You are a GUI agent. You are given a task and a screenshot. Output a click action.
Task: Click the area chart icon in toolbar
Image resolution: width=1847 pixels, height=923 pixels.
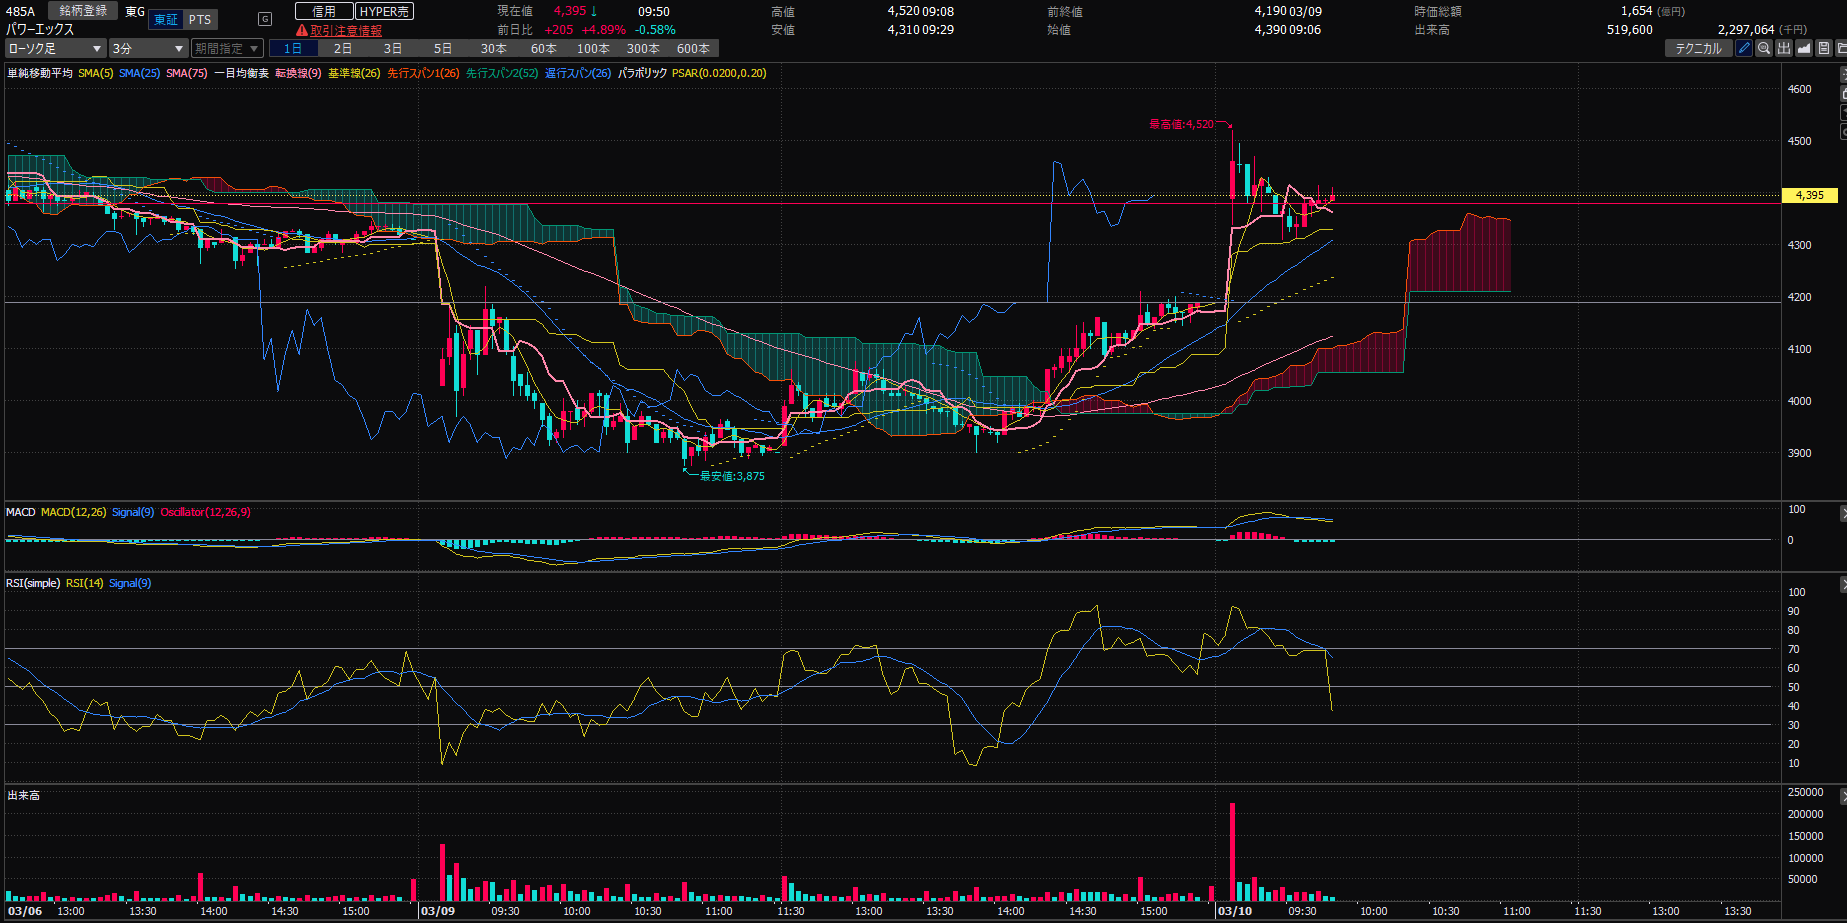click(1804, 48)
